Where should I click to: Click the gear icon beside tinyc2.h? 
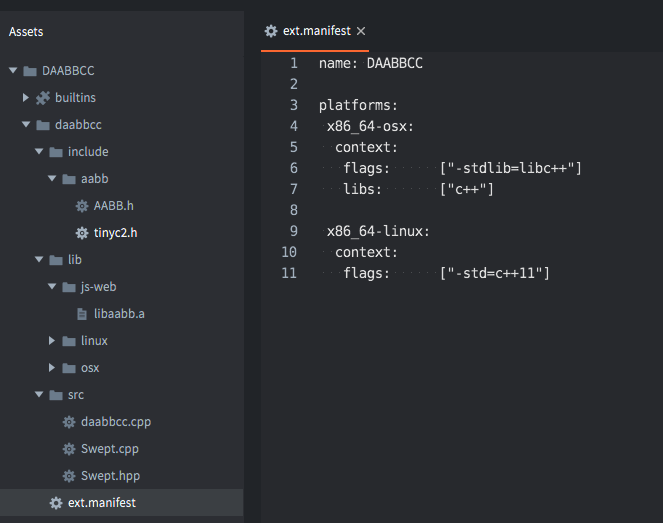(x=82, y=233)
